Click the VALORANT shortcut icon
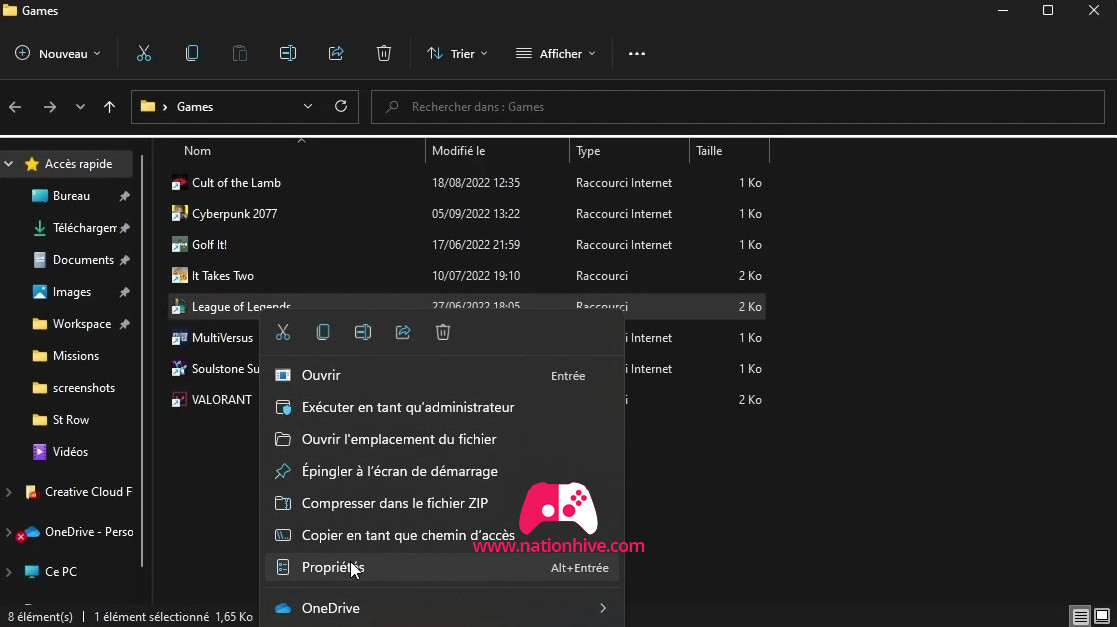The image size is (1117, 627). pos(180,400)
